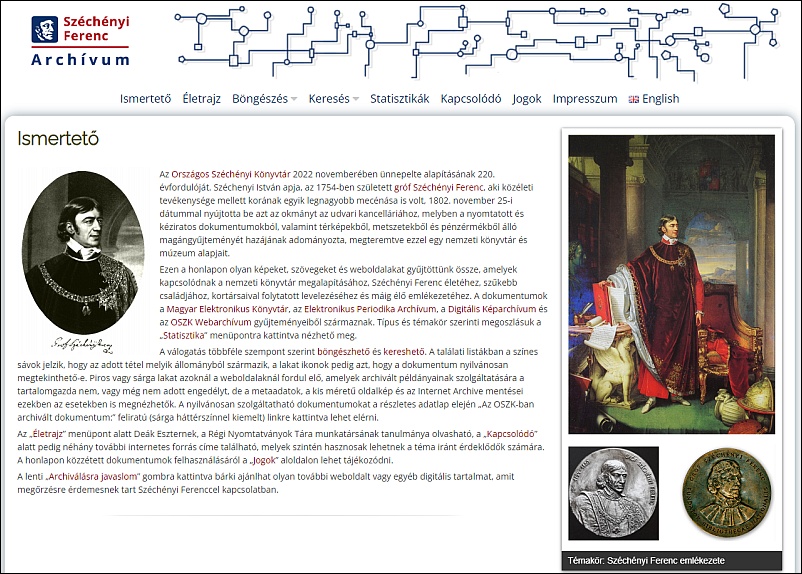Click the „Életrajz” link in the body text

pyautogui.click(x=47, y=434)
